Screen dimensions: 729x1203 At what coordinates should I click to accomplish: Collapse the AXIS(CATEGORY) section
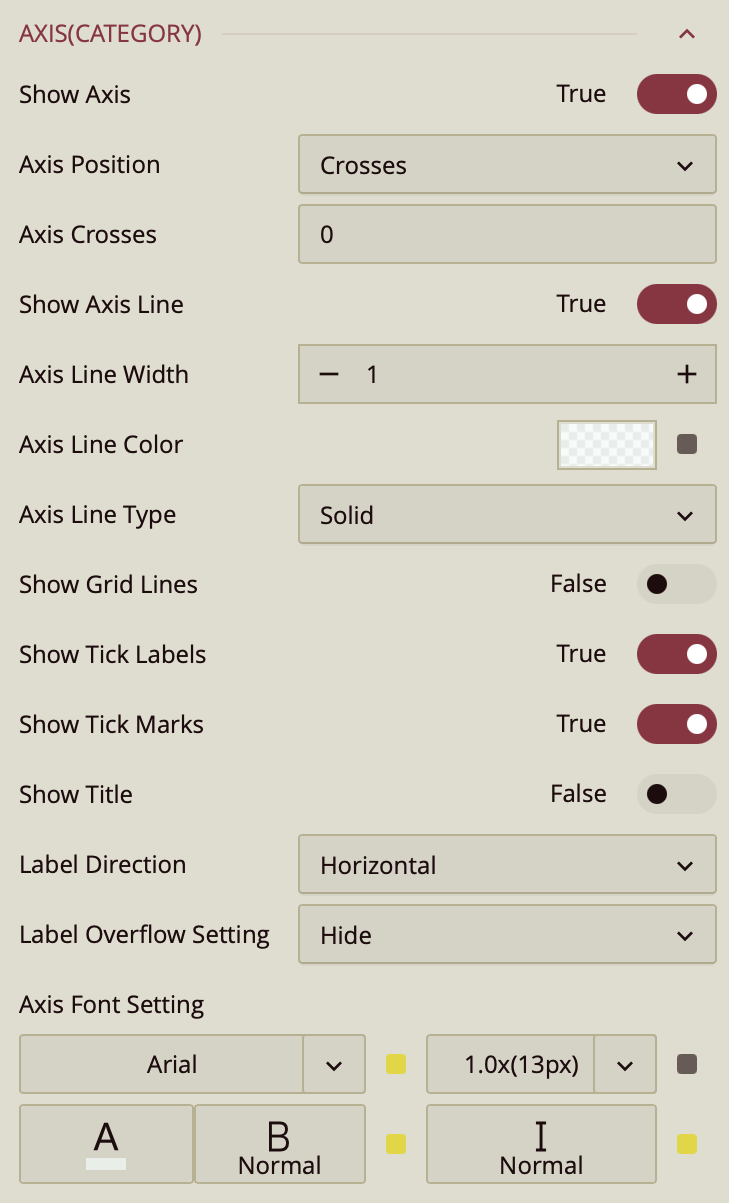coord(686,34)
